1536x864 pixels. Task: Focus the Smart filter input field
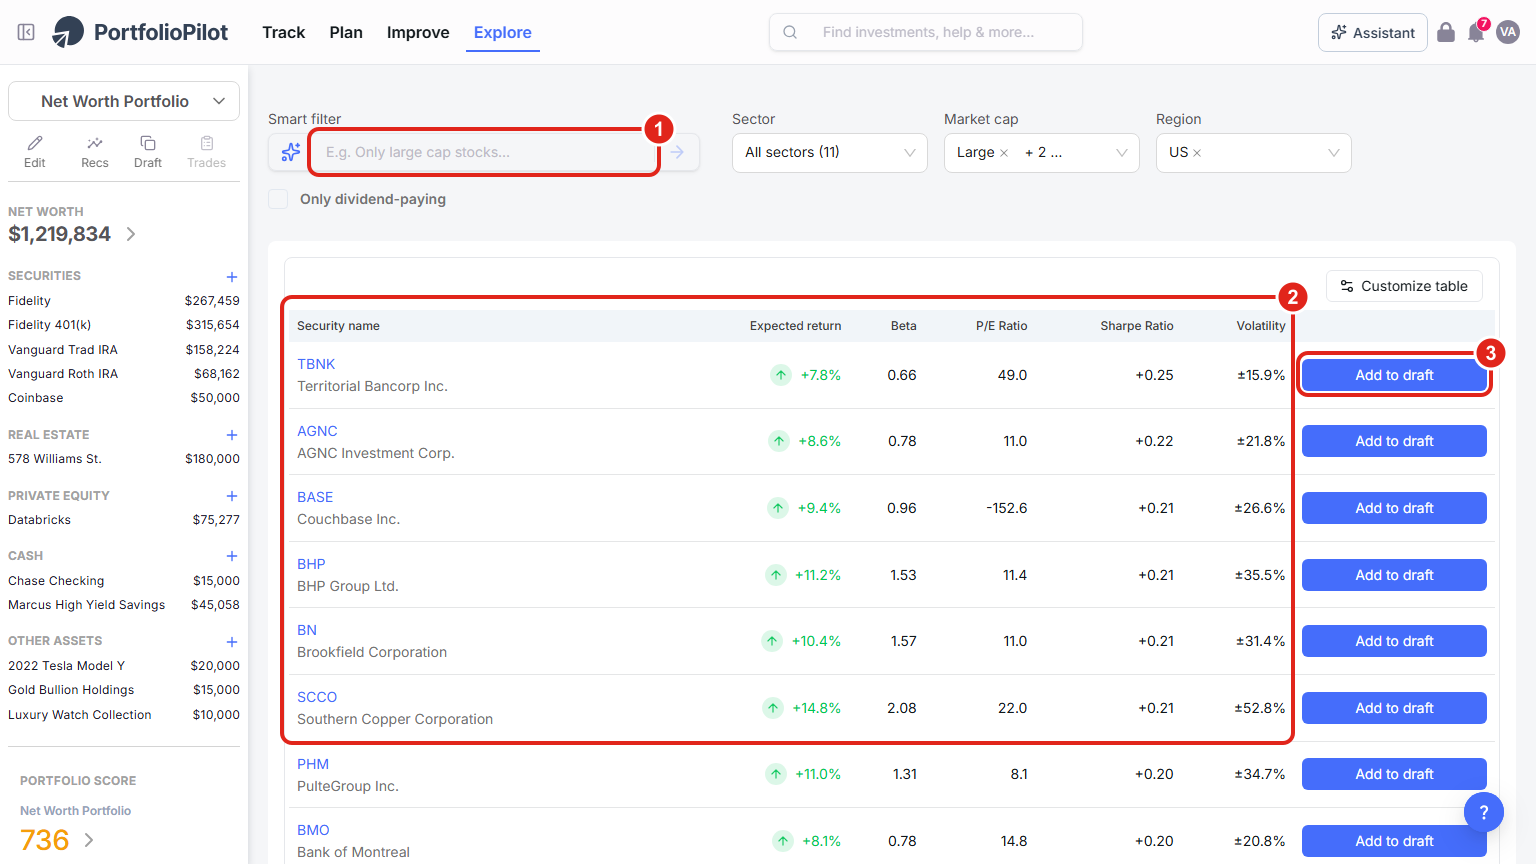pyautogui.click(x=484, y=152)
